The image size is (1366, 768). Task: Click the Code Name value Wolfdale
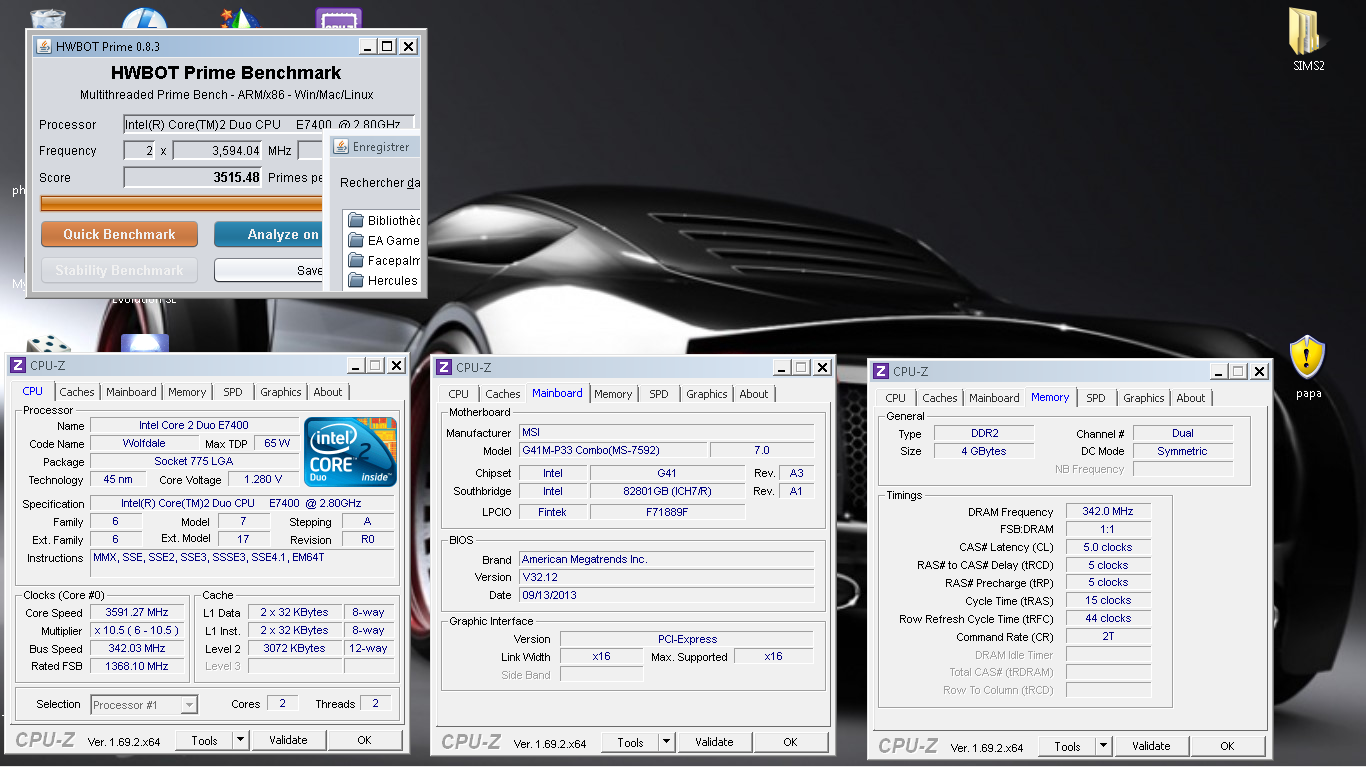144,443
